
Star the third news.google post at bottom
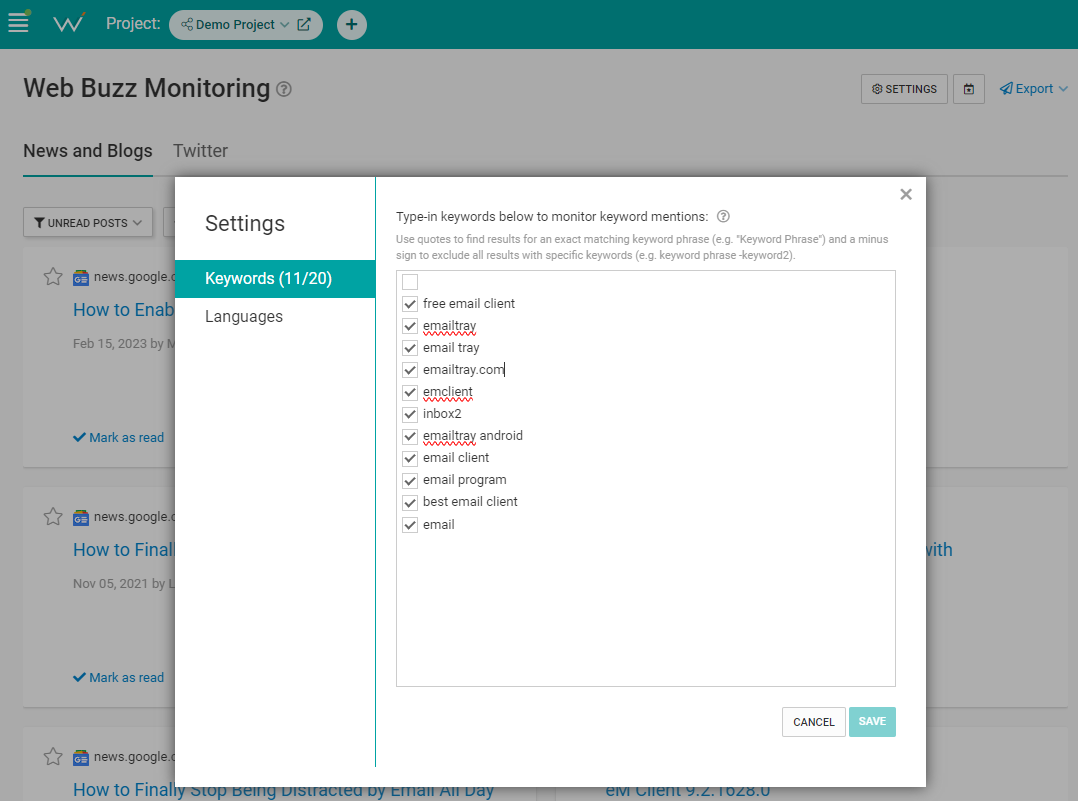coord(53,757)
